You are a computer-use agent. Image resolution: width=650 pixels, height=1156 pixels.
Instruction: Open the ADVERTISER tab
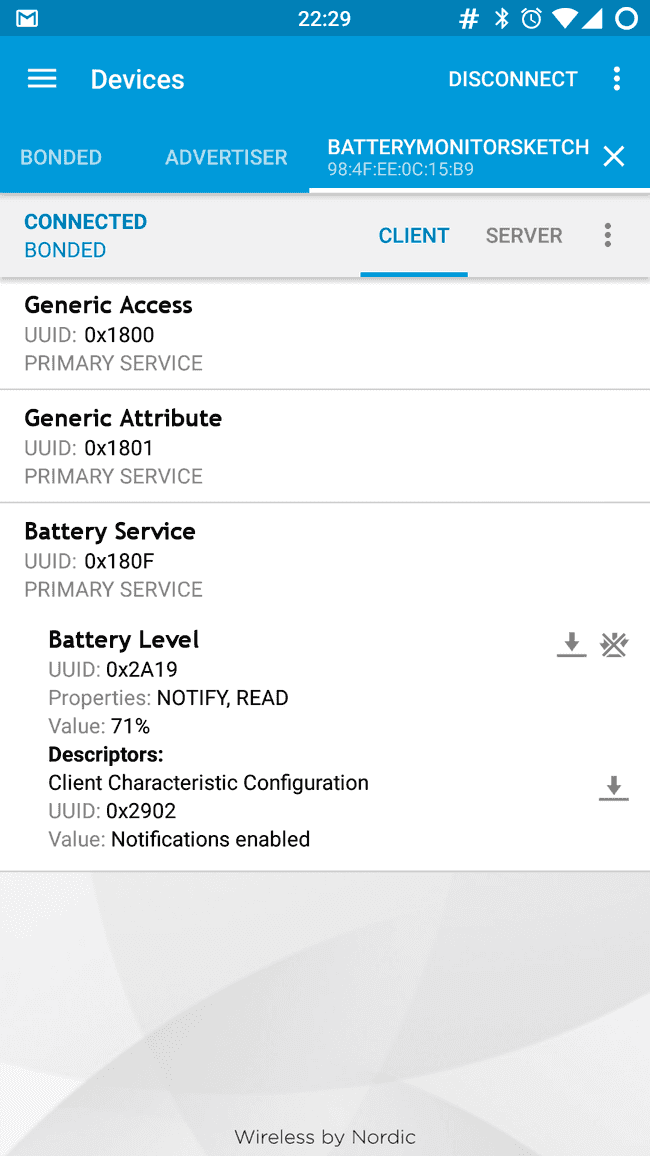[226, 157]
